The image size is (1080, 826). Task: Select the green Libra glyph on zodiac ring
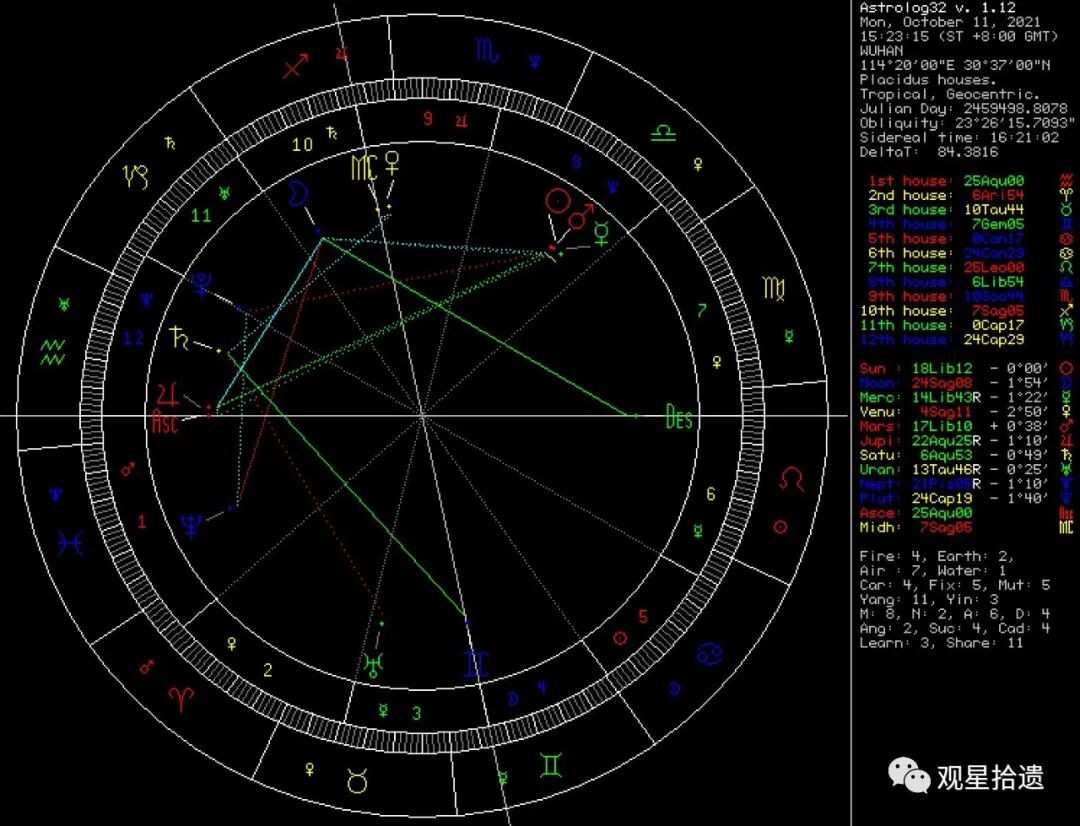(664, 132)
